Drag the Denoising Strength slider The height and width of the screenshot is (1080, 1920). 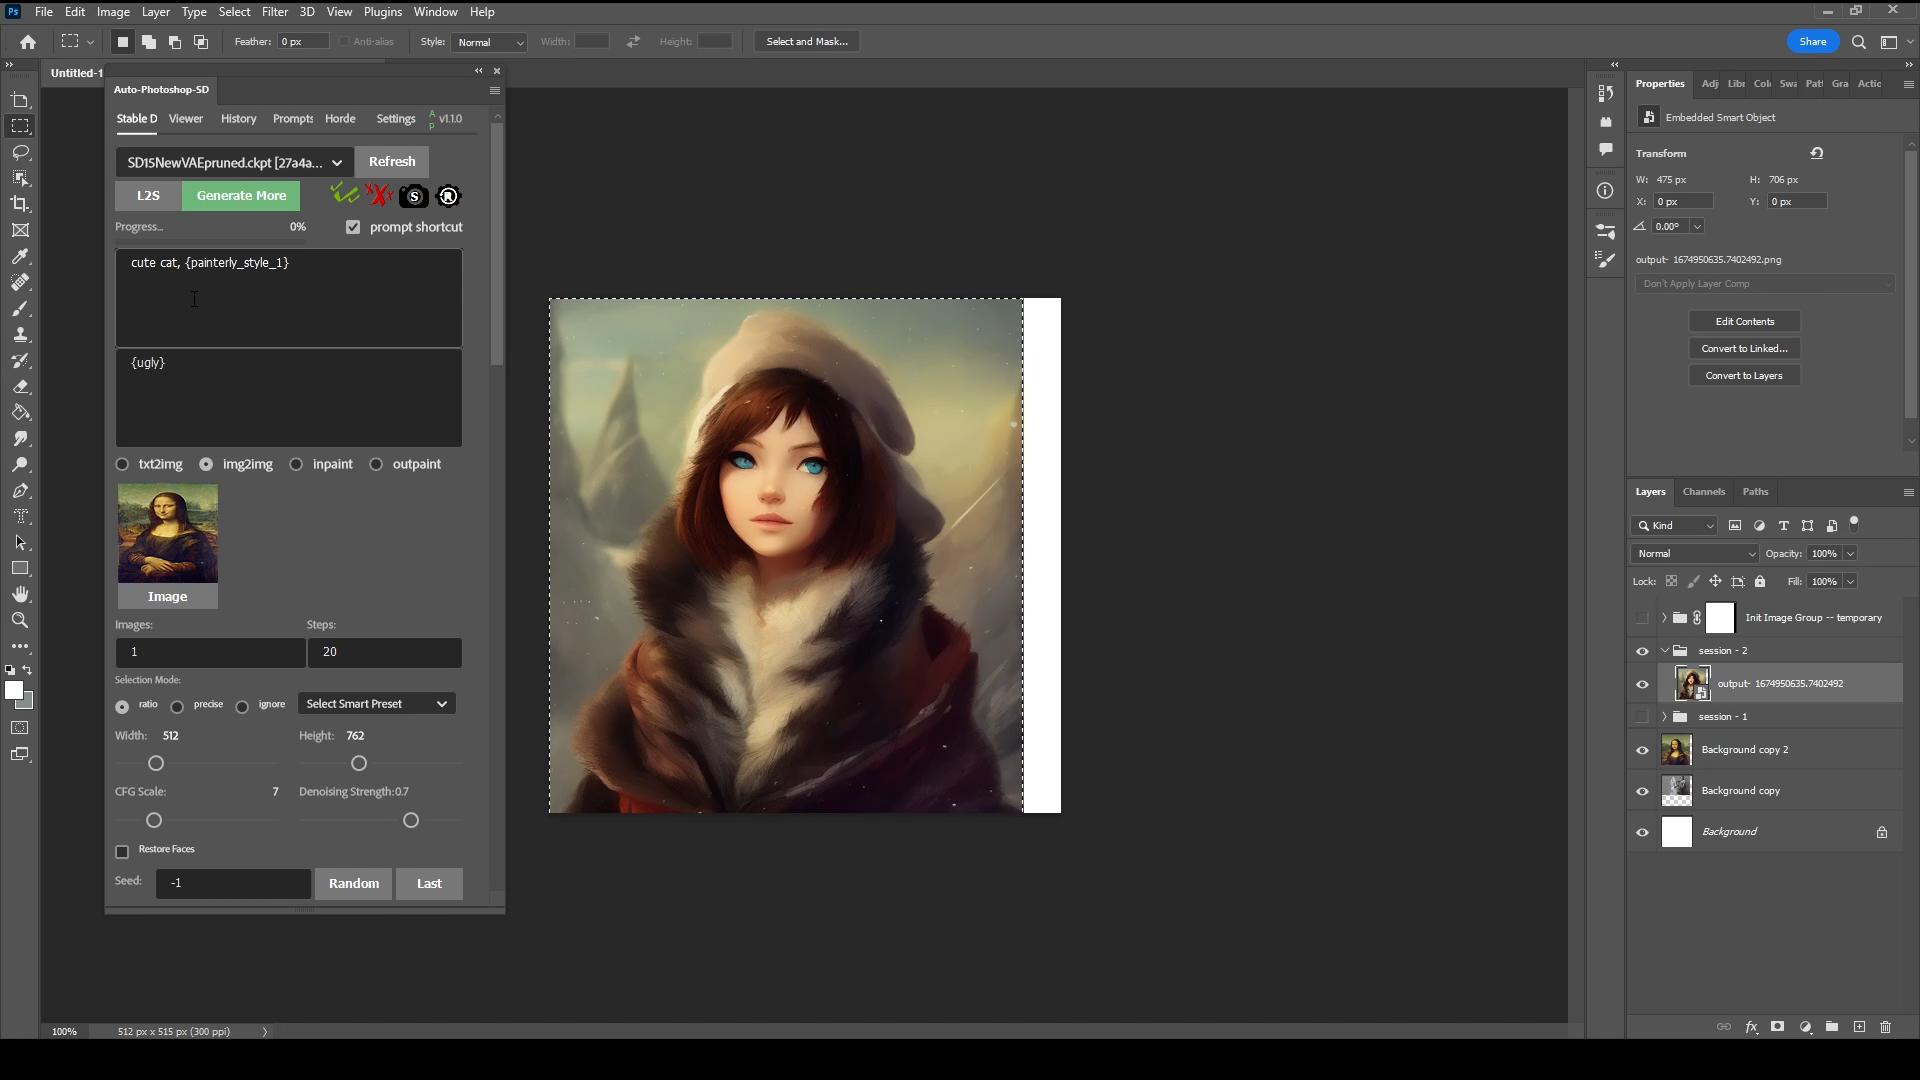[410, 819]
